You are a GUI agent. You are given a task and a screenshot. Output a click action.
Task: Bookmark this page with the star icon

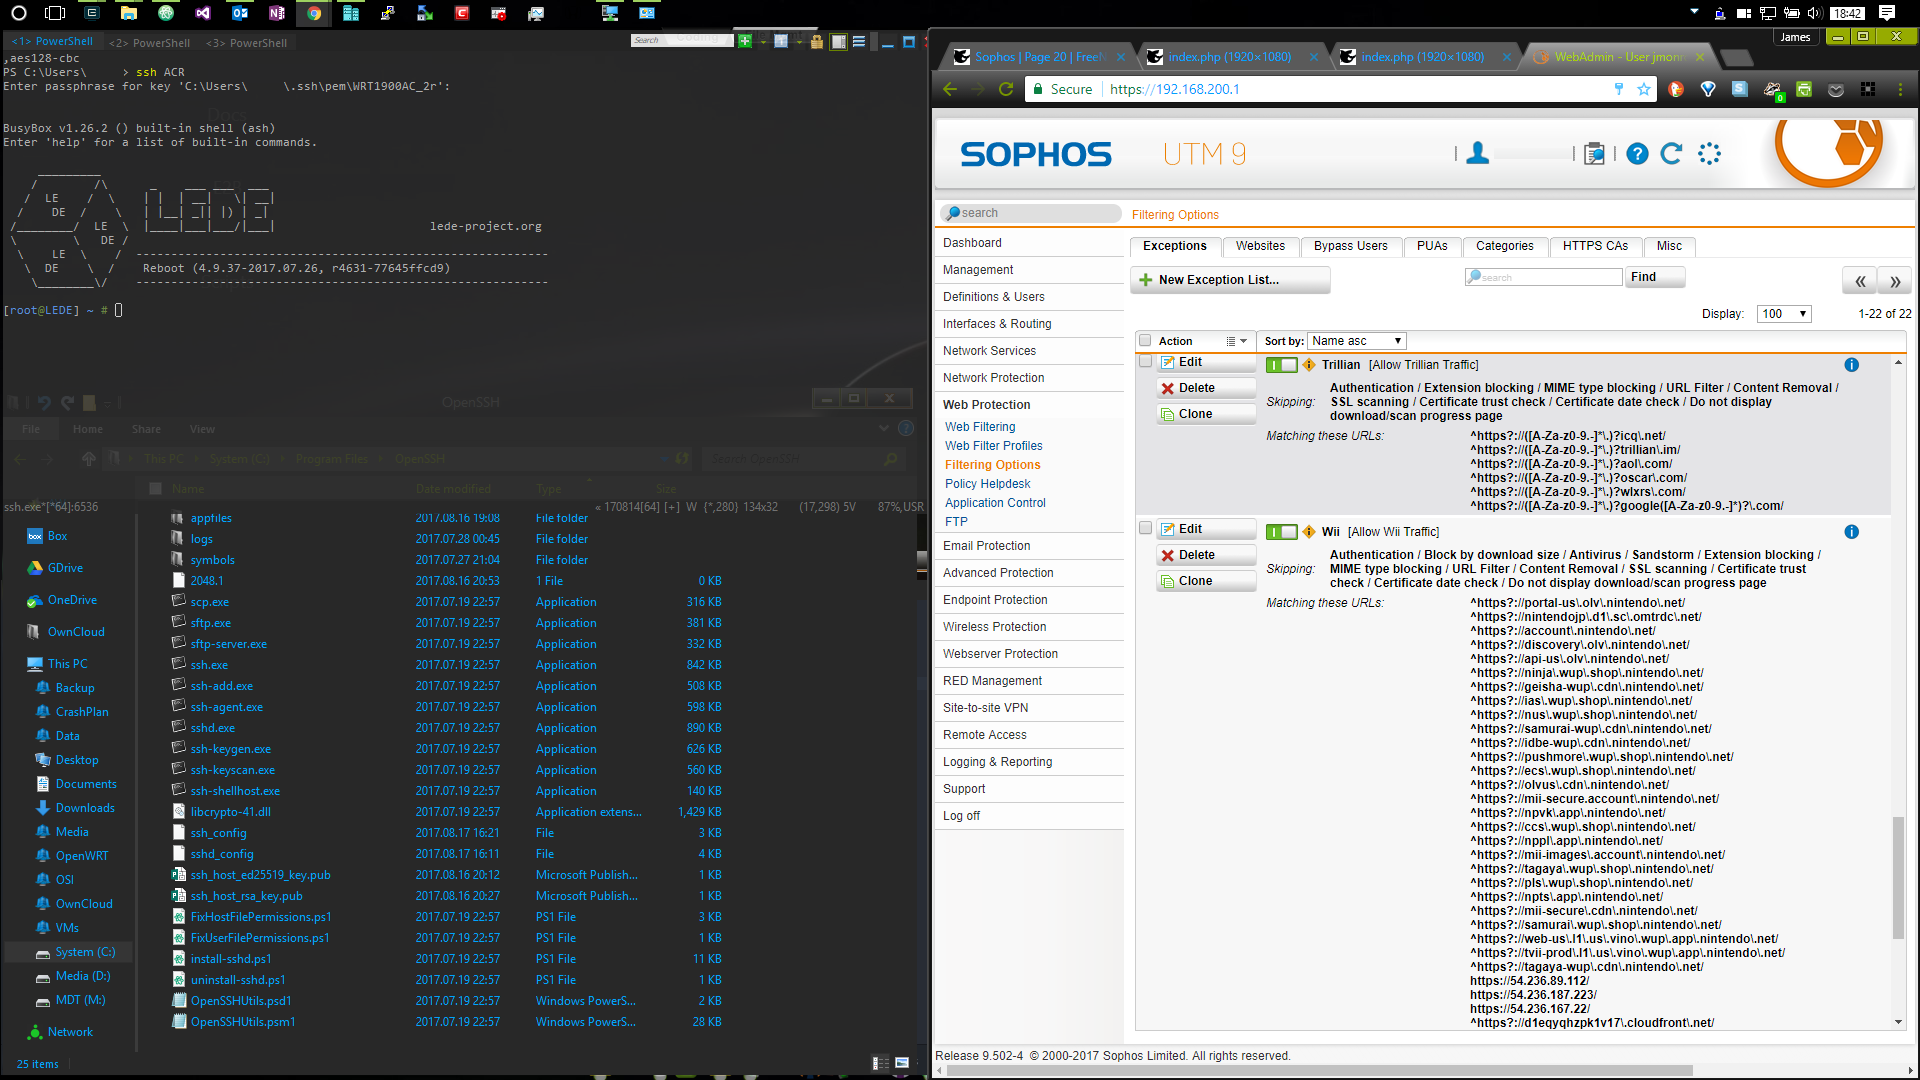(x=1644, y=89)
